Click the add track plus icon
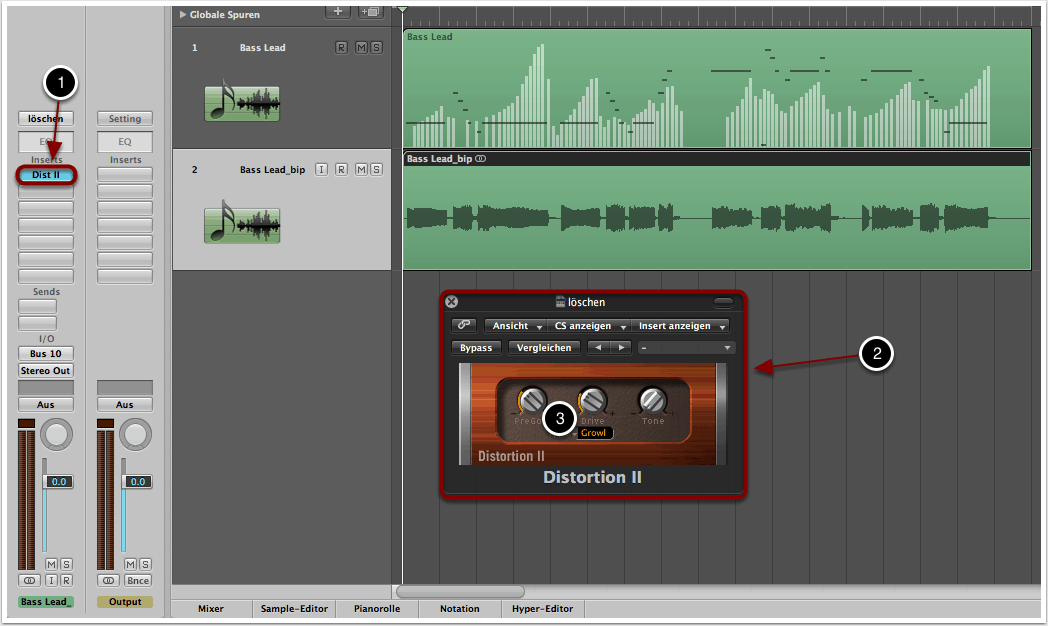Viewport: 1048px width, 626px height. coord(339,12)
